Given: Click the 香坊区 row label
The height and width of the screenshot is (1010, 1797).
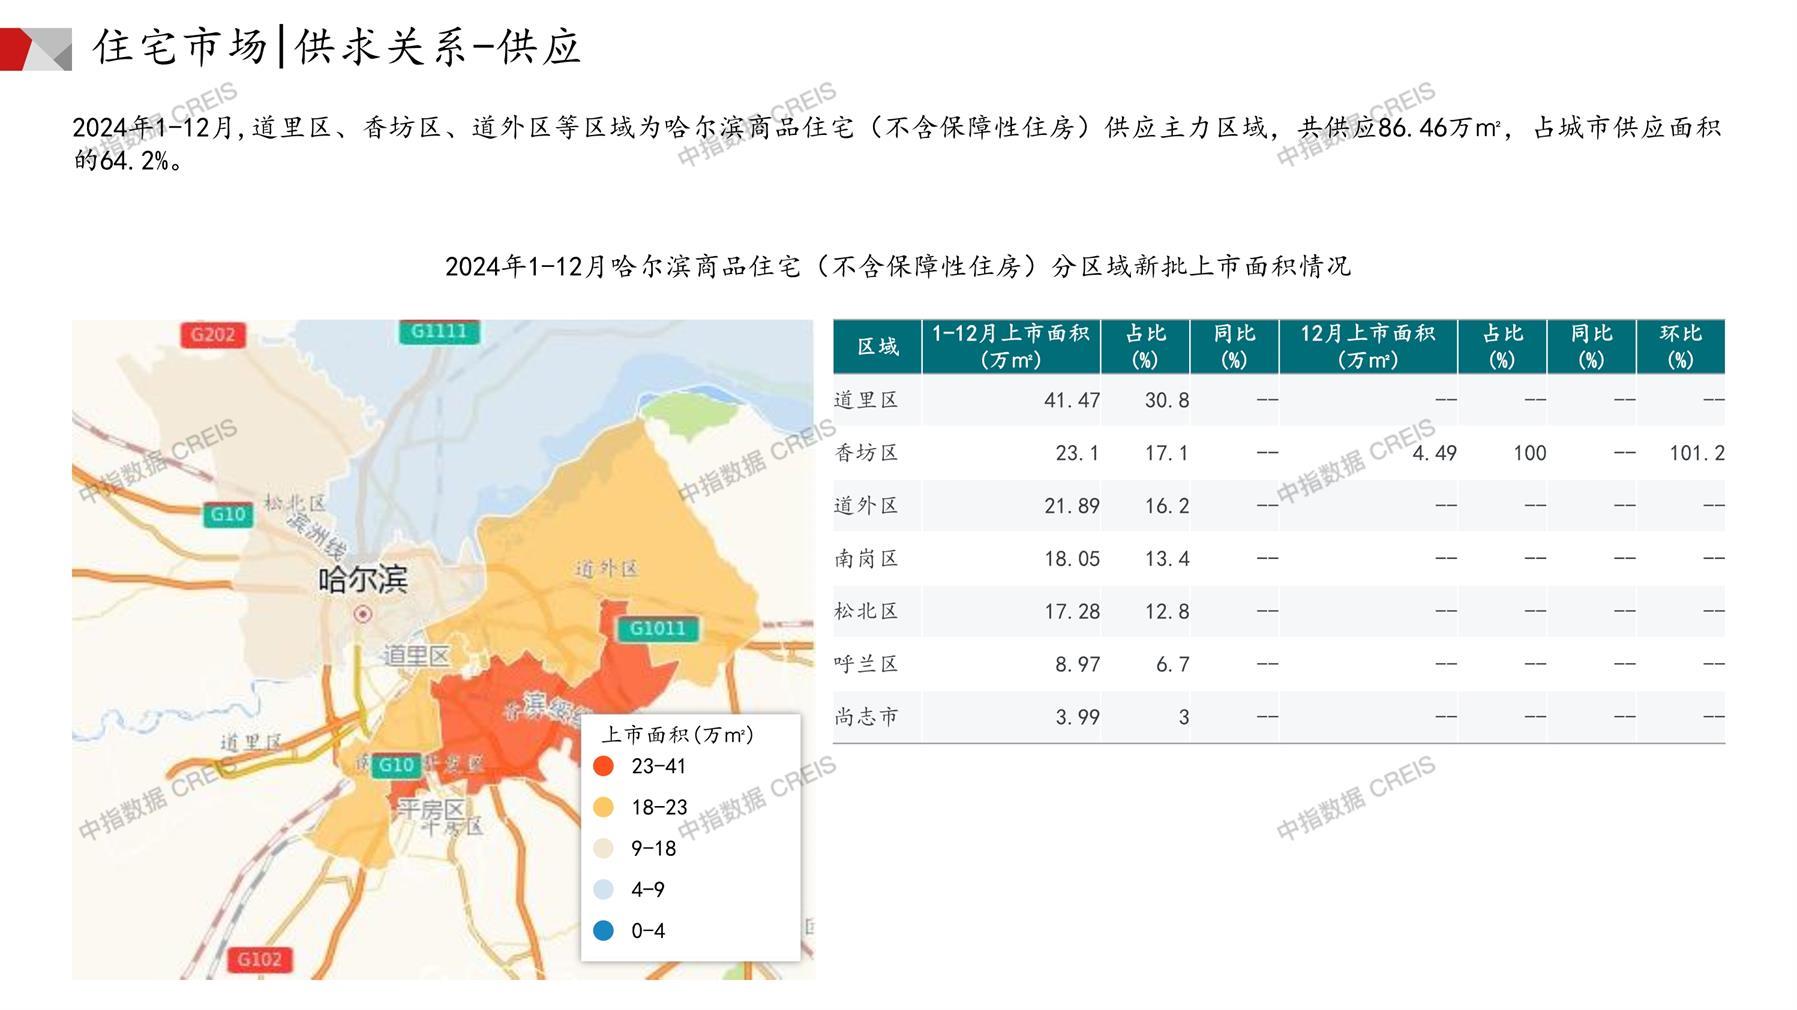Looking at the screenshot, I should [x=866, y=453].
